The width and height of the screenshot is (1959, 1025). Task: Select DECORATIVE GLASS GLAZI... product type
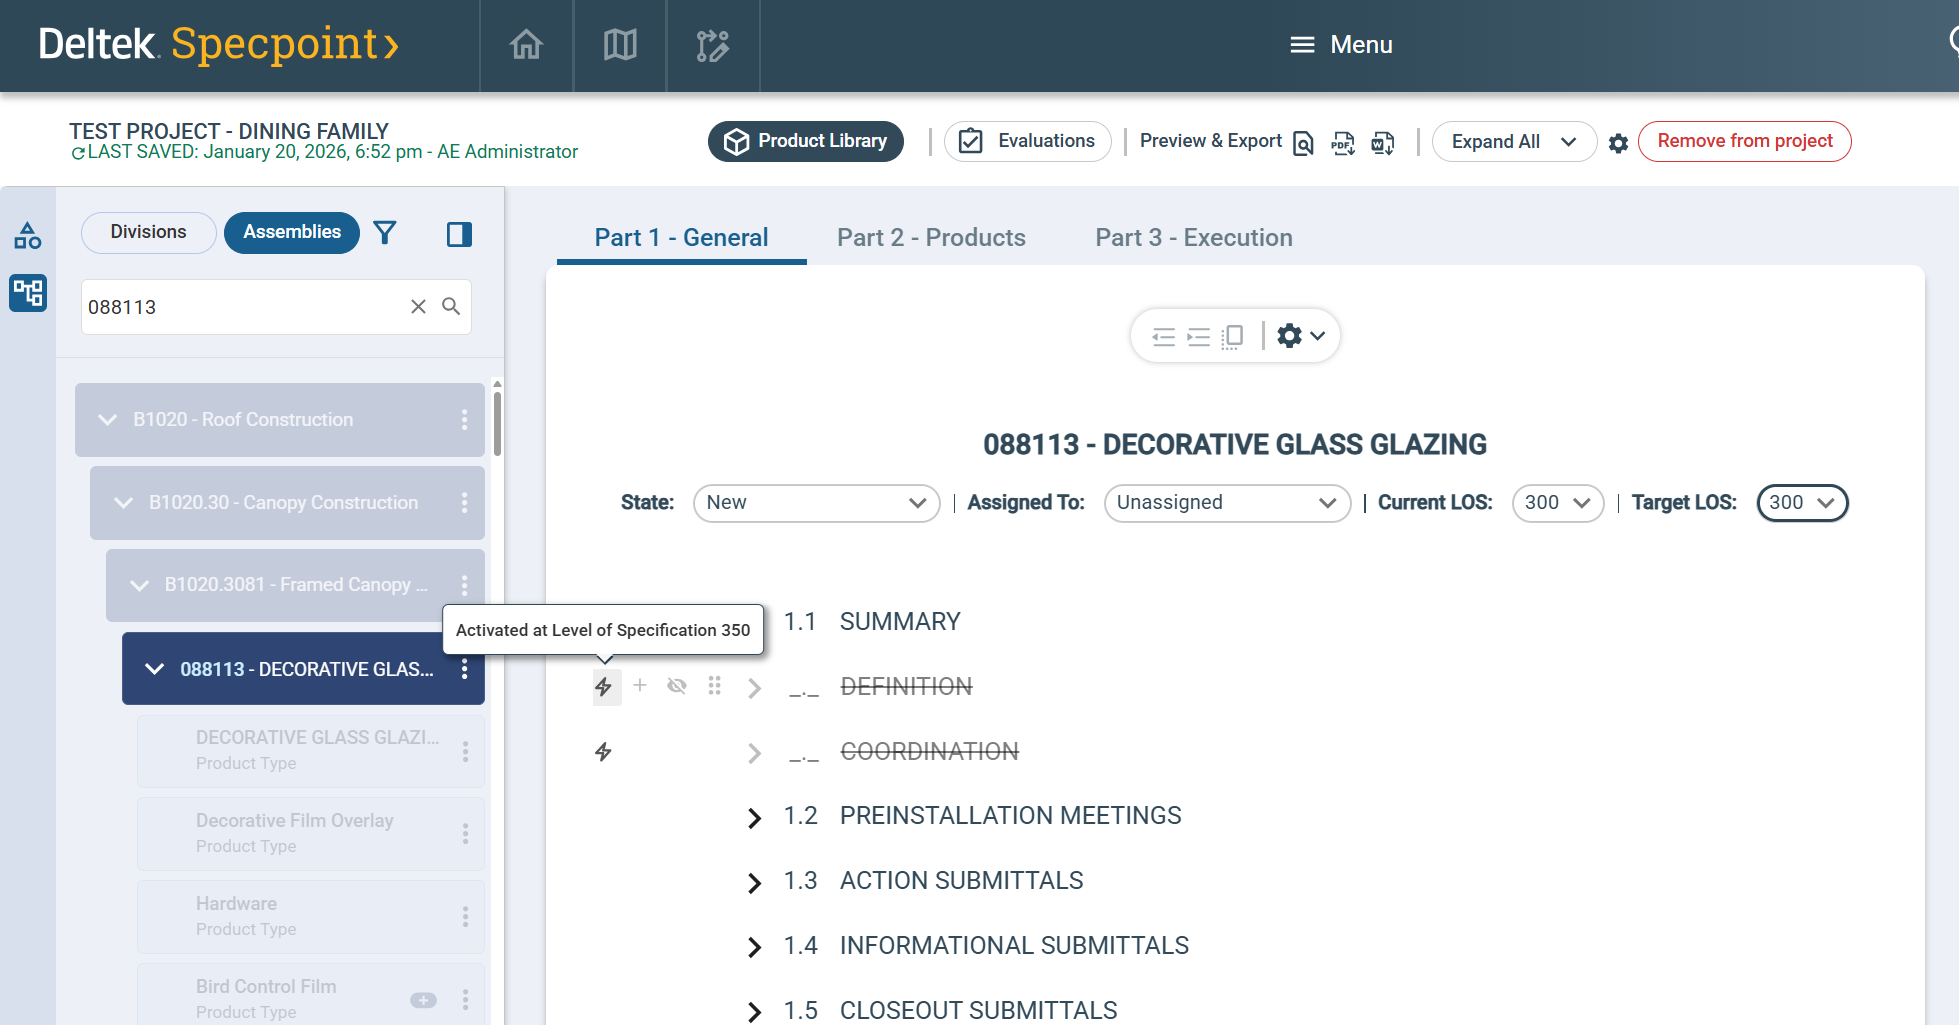point(311,750)
